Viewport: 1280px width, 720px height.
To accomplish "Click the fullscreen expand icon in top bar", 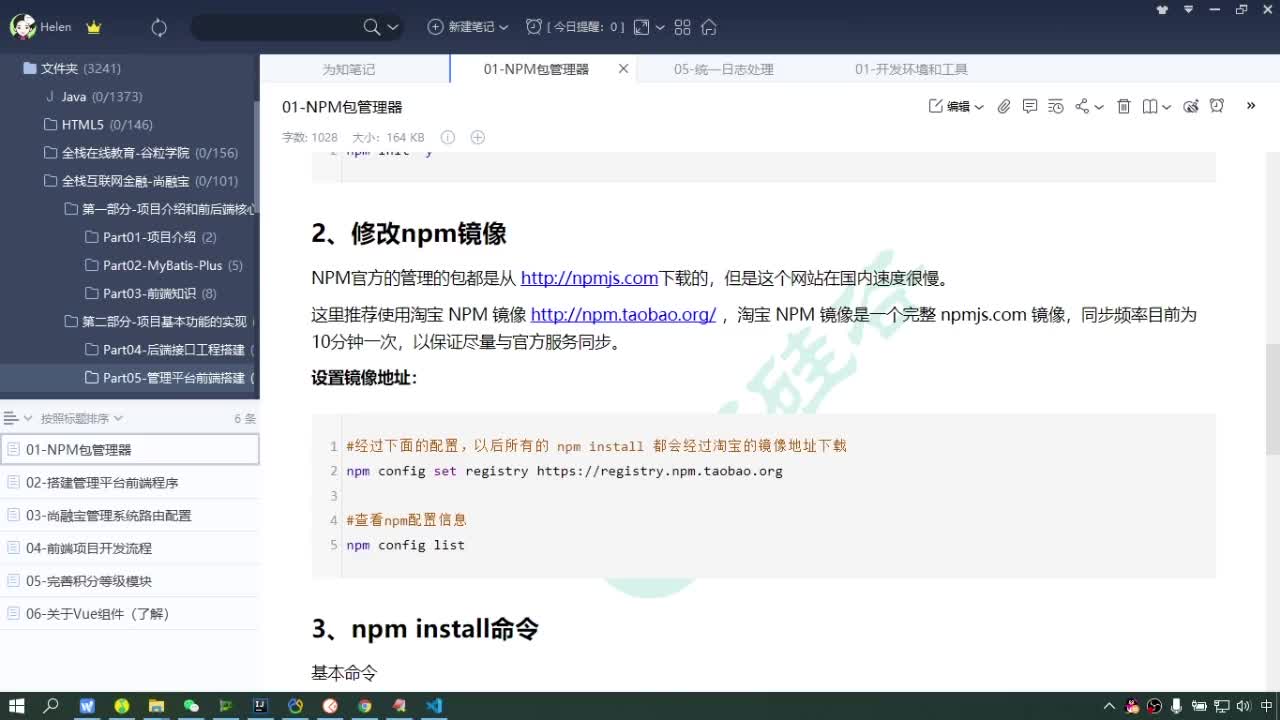I will pos(642,27).
